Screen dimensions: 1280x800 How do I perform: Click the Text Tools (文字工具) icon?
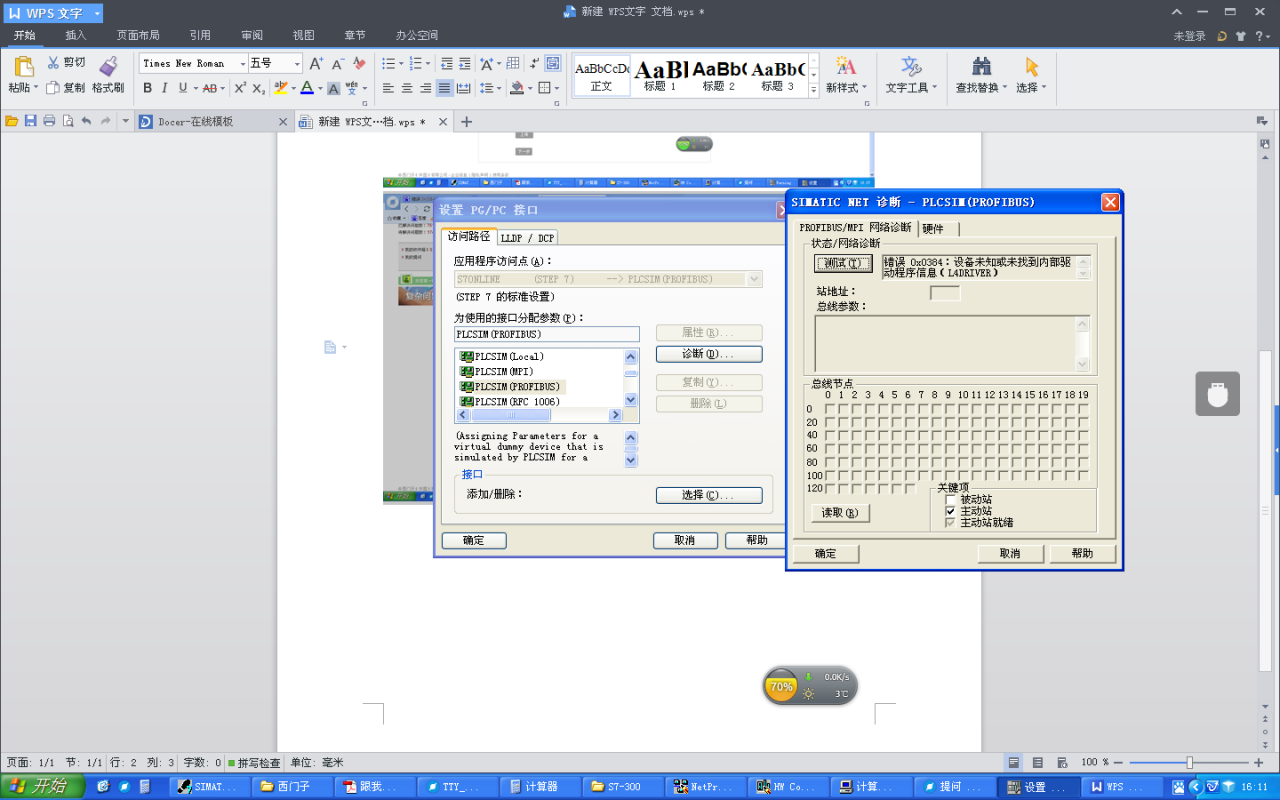tap(910, 67)
